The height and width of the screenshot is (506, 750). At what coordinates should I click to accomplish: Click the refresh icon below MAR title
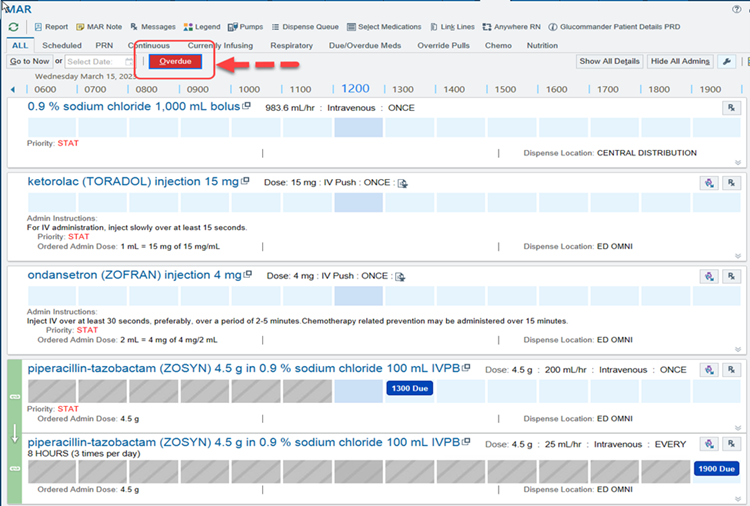click(13, 26)
